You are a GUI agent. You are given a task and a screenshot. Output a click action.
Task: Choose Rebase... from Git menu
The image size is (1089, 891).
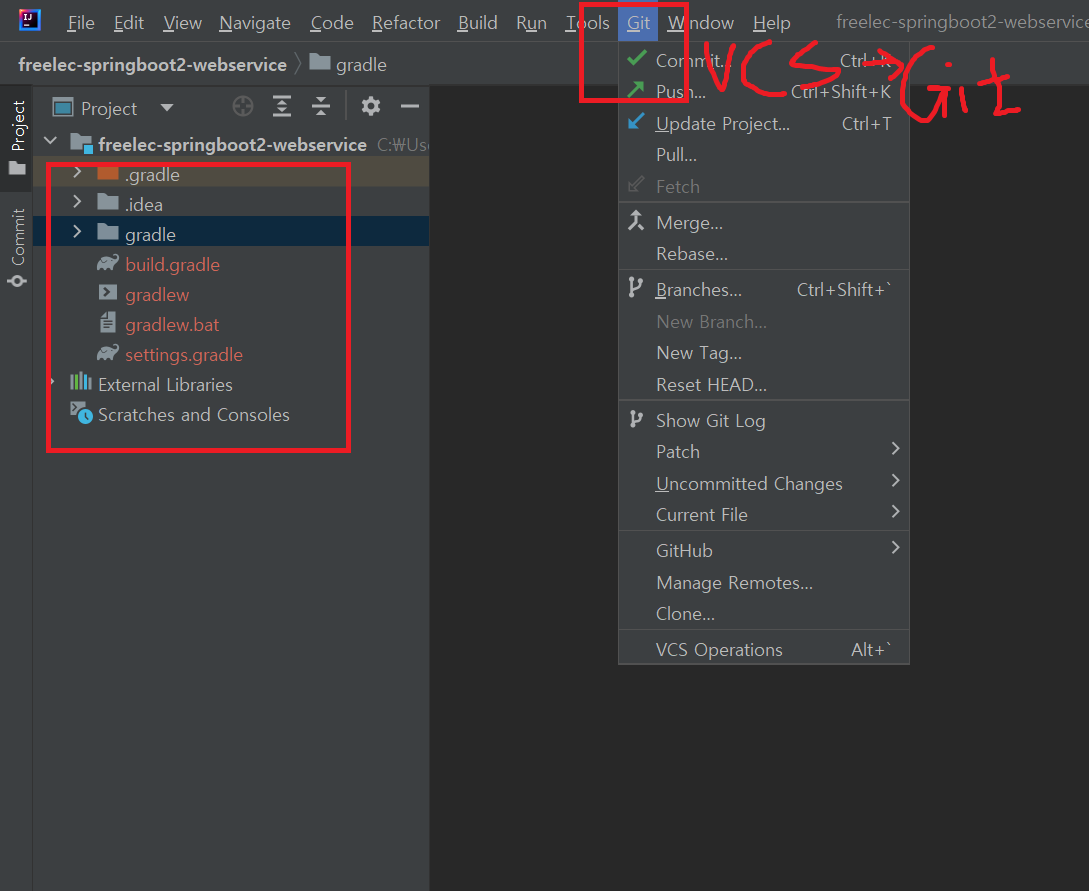click(x=763, y=254)
